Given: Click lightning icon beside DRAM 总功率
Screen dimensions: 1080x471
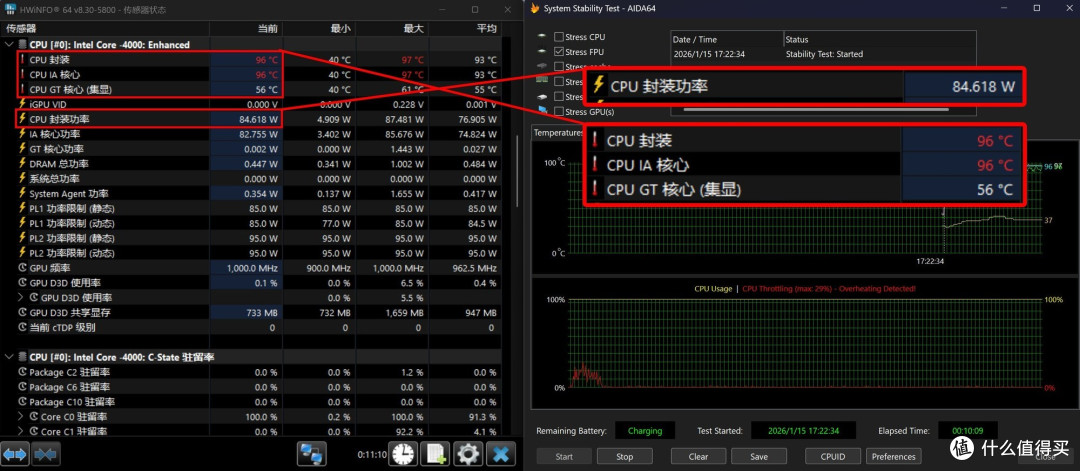Looking at the screenshot, I should pyautogui.click(x=22, y=164).
